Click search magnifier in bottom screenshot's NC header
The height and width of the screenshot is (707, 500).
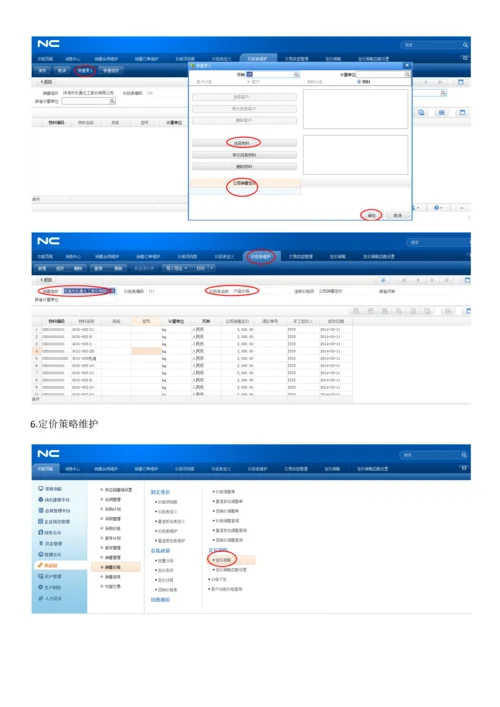tap(463, 455)
